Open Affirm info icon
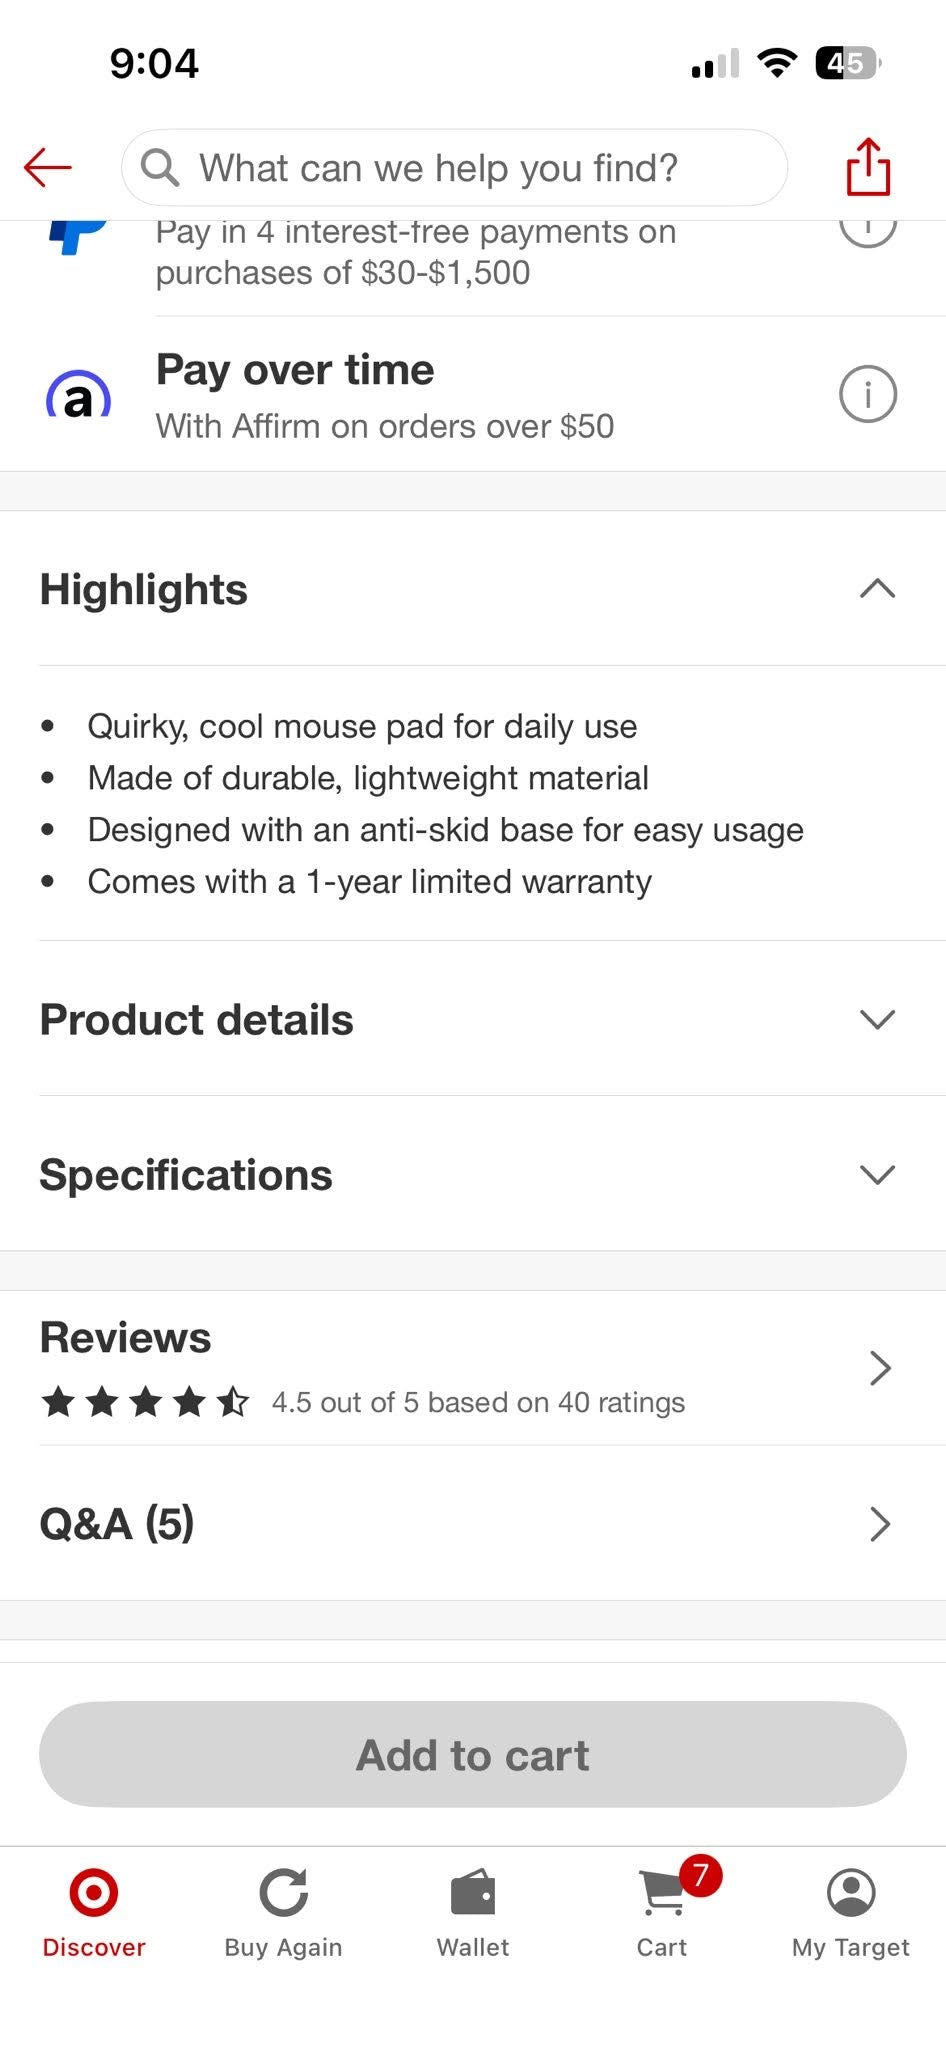This screenshot has height=2048, width=946. coord(867,394)
